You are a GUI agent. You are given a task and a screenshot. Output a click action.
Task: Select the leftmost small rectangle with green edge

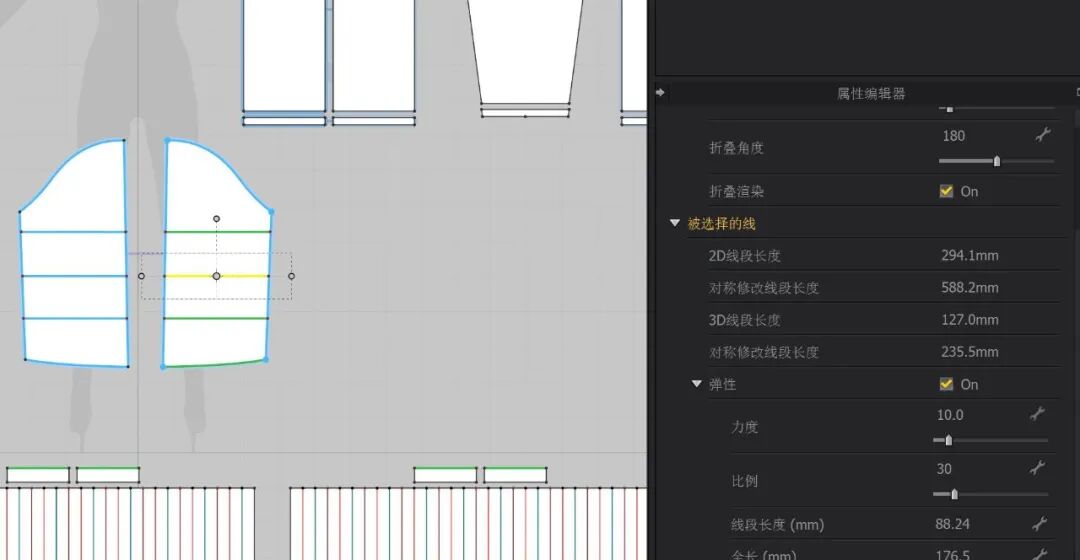click(x=38, y=475)
